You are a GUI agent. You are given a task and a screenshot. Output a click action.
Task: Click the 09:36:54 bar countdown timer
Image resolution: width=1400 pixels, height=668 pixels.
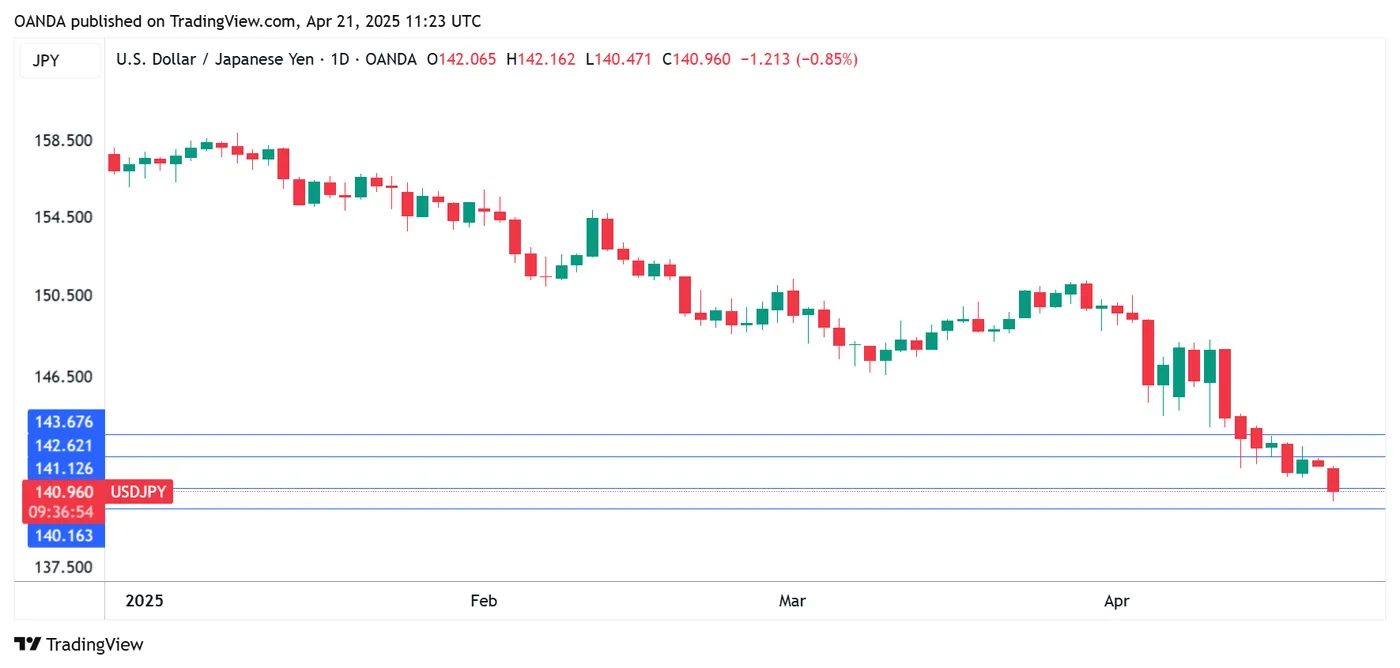click(64, 512)
